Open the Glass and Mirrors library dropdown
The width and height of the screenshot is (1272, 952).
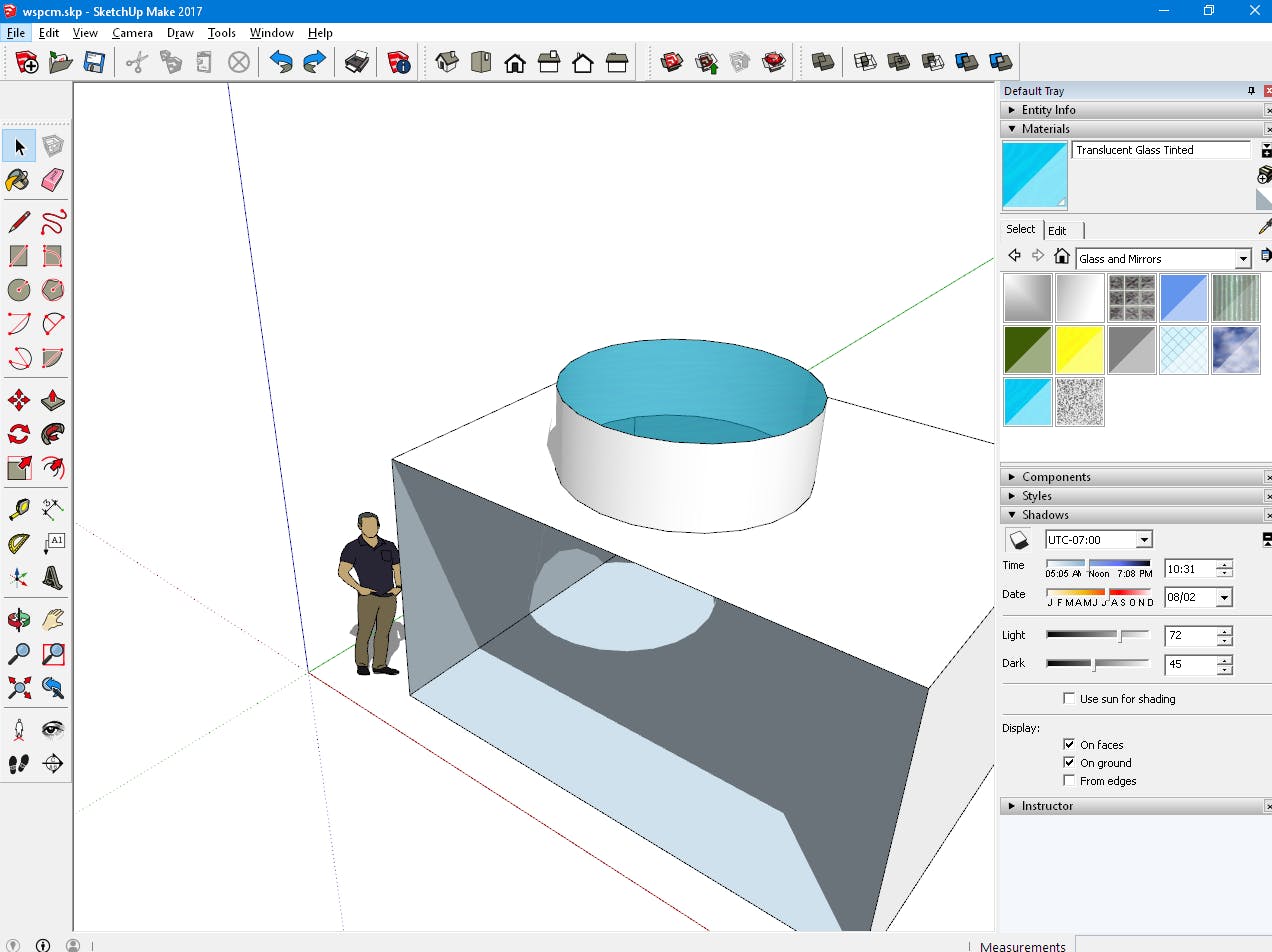[1243, 259]
